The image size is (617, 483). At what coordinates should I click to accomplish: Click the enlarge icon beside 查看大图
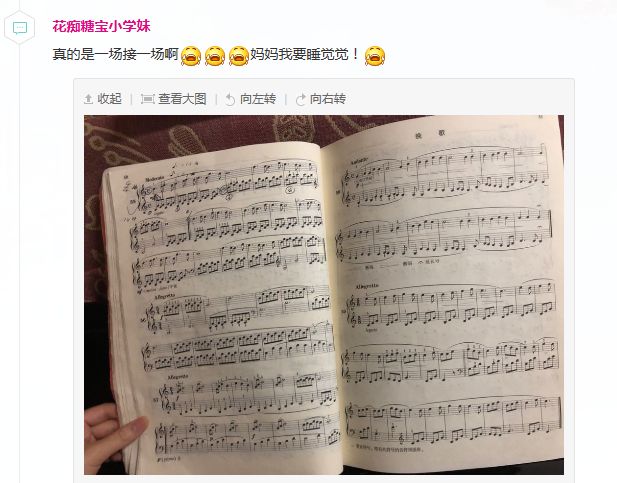click(x=148, y=99)
